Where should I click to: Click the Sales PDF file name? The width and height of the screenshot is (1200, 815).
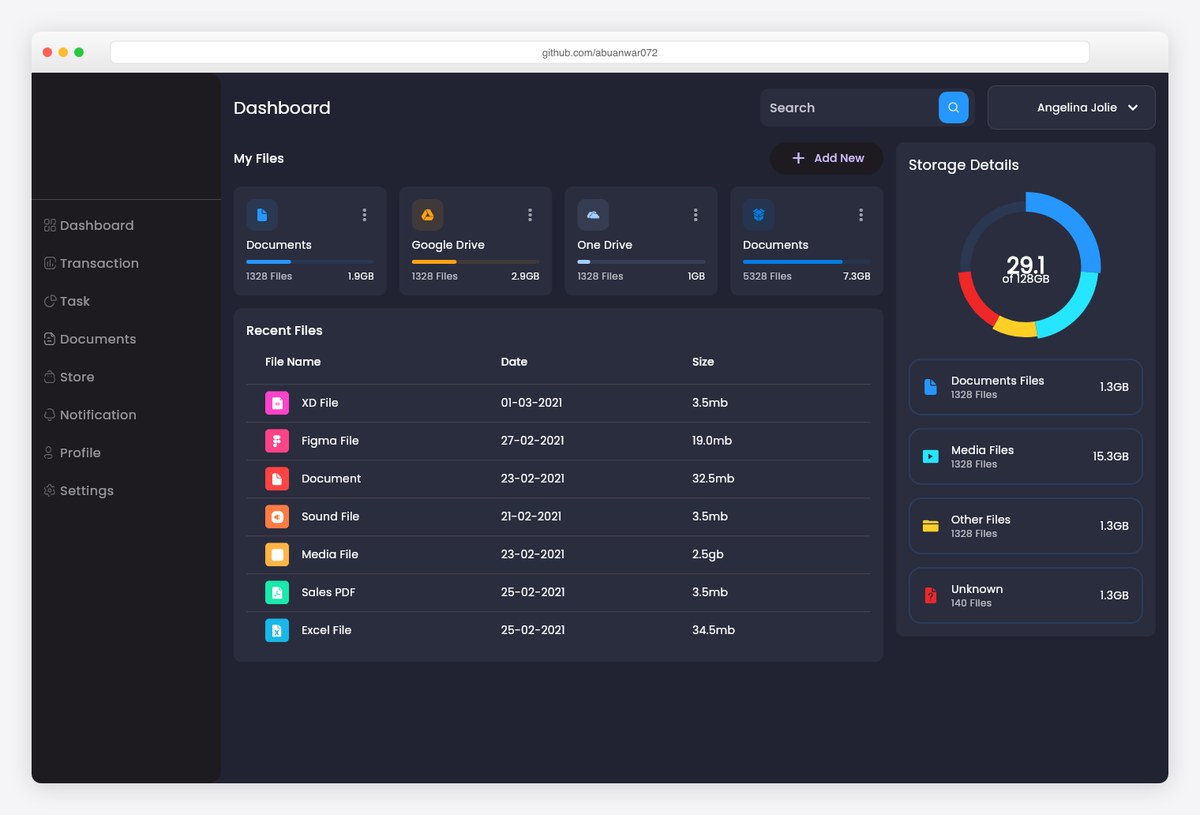[328, 593]
